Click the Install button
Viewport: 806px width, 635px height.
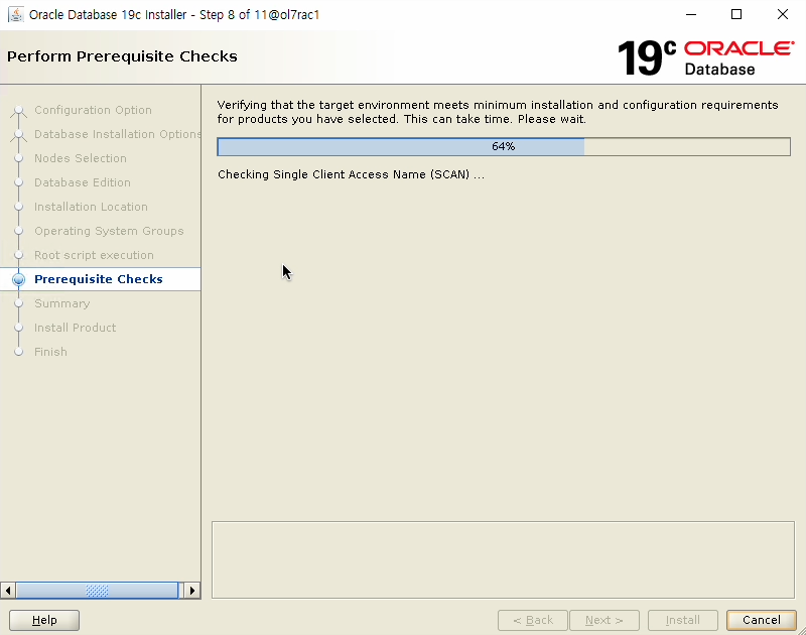[683, 620]
